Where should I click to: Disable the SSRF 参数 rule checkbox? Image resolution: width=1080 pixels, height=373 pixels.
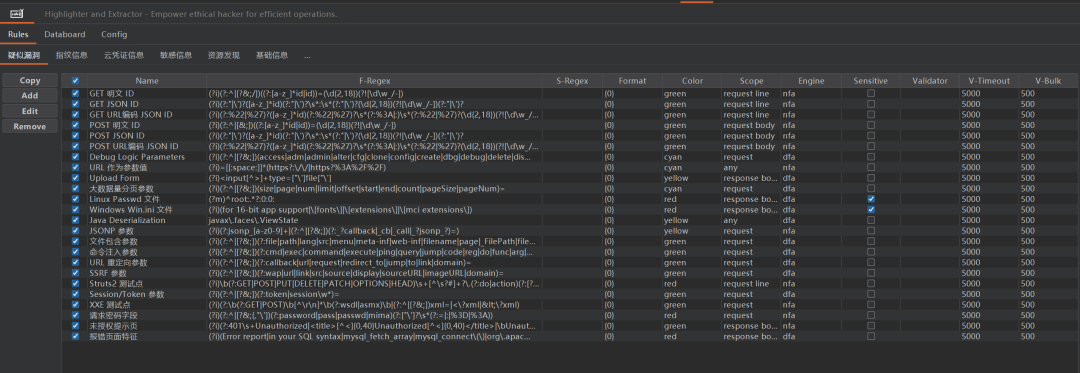pyautogui.click(x=75, y=273)
